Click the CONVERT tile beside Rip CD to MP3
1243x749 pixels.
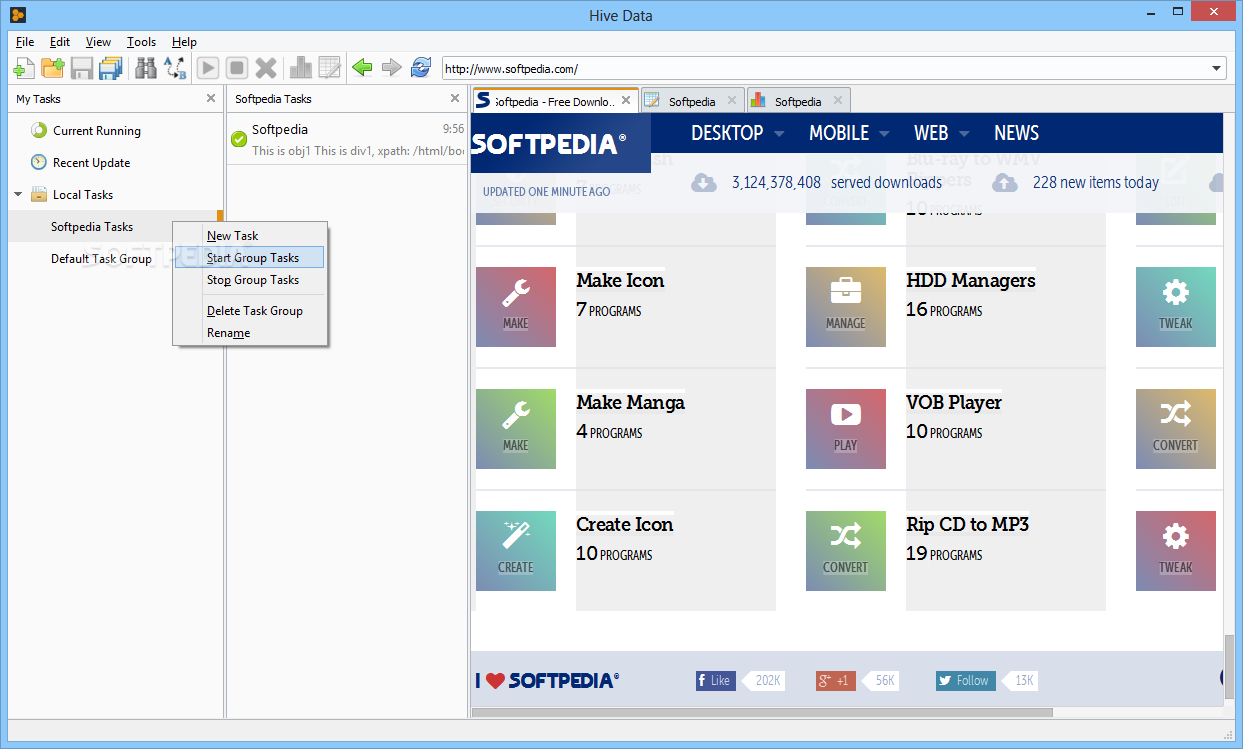tap(846, 551)
